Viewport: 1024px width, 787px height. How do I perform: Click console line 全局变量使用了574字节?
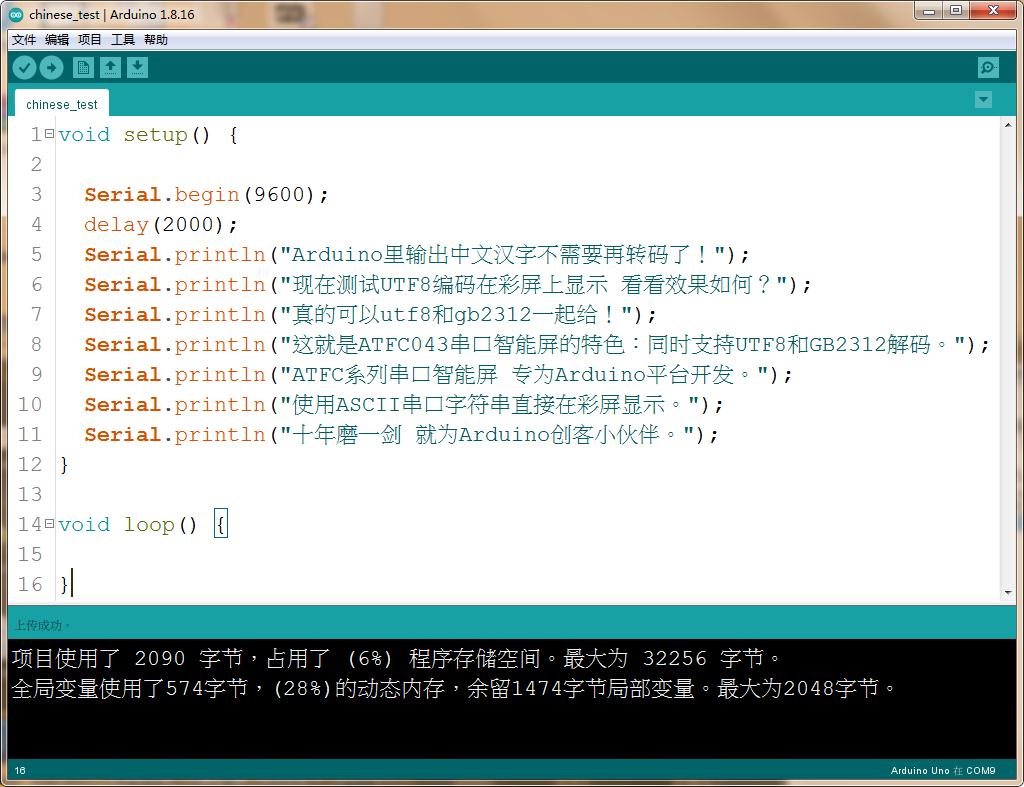[453, 688]
